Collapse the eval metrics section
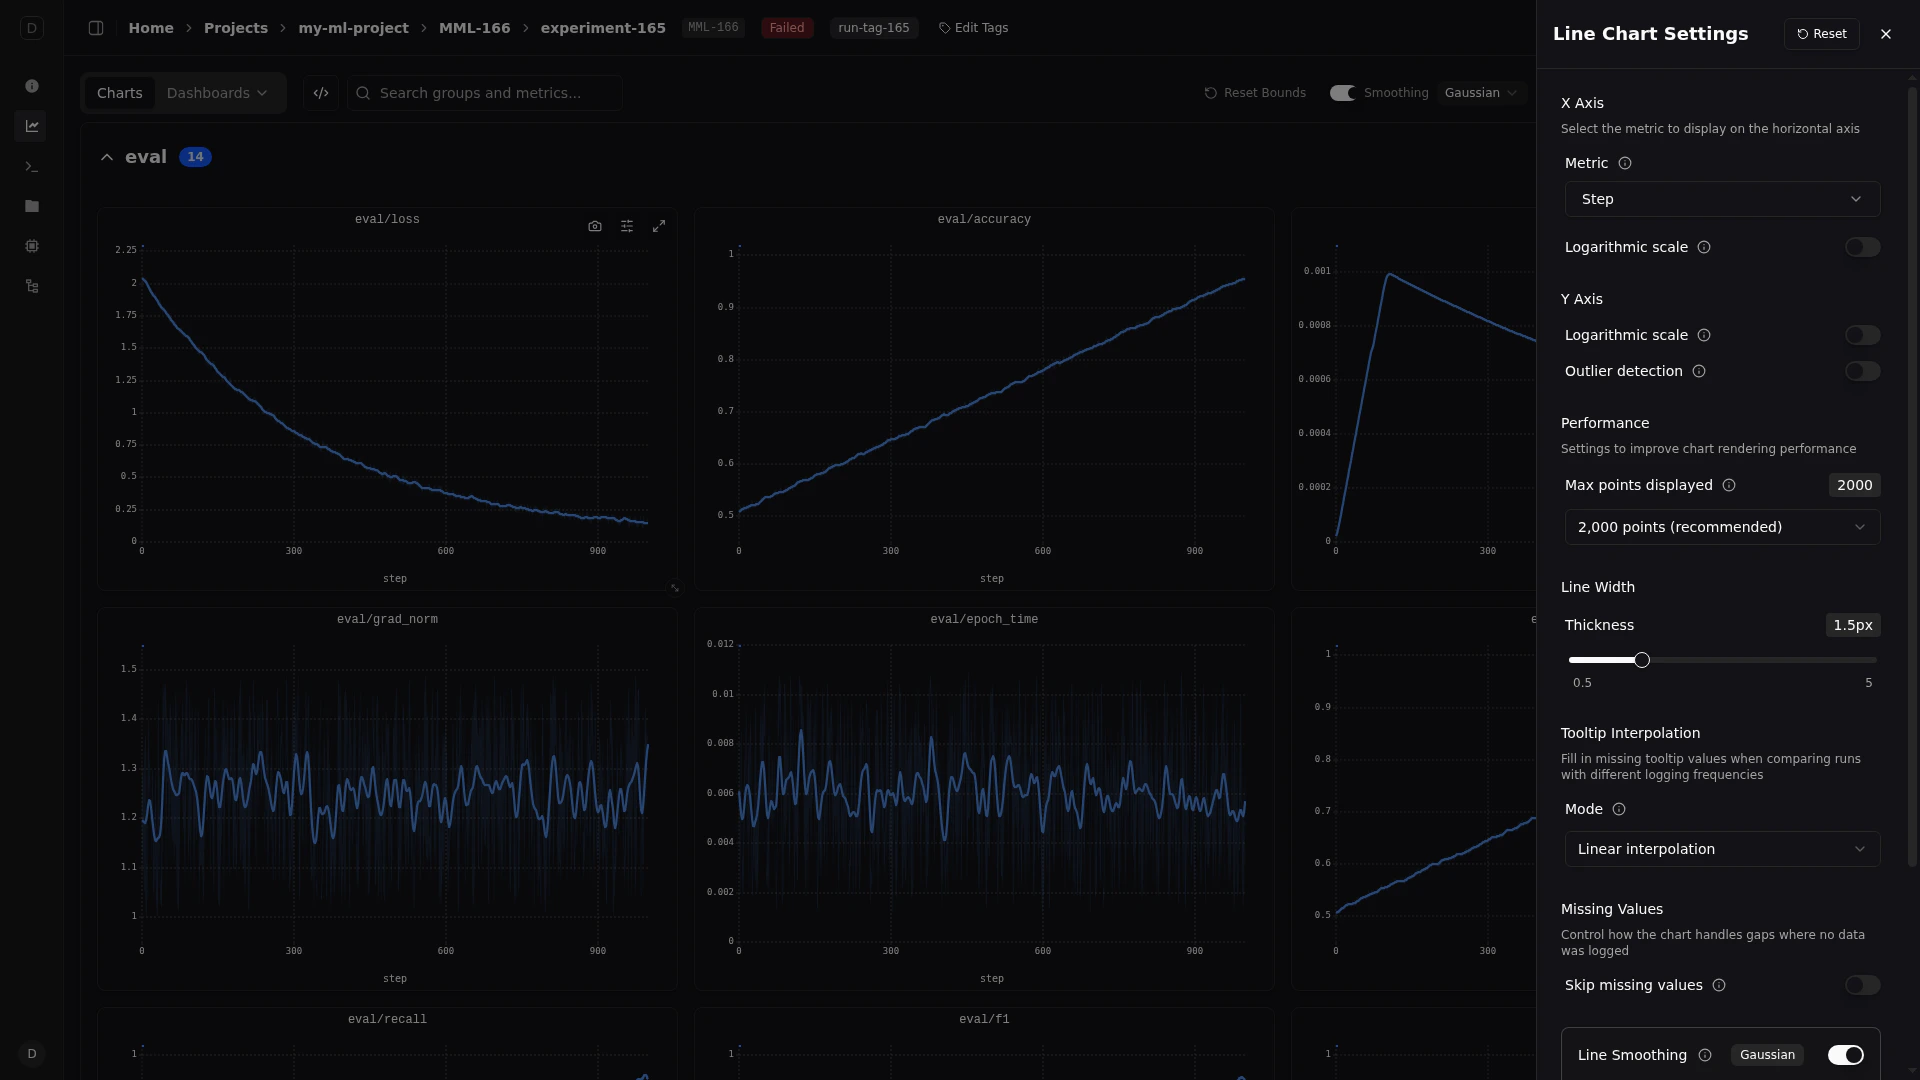 point(106,157)
